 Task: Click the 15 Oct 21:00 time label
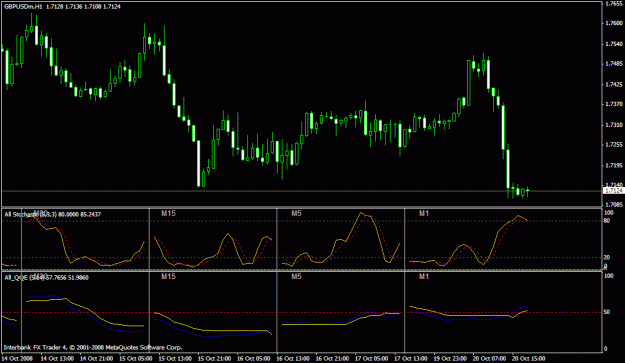(214, 358)
